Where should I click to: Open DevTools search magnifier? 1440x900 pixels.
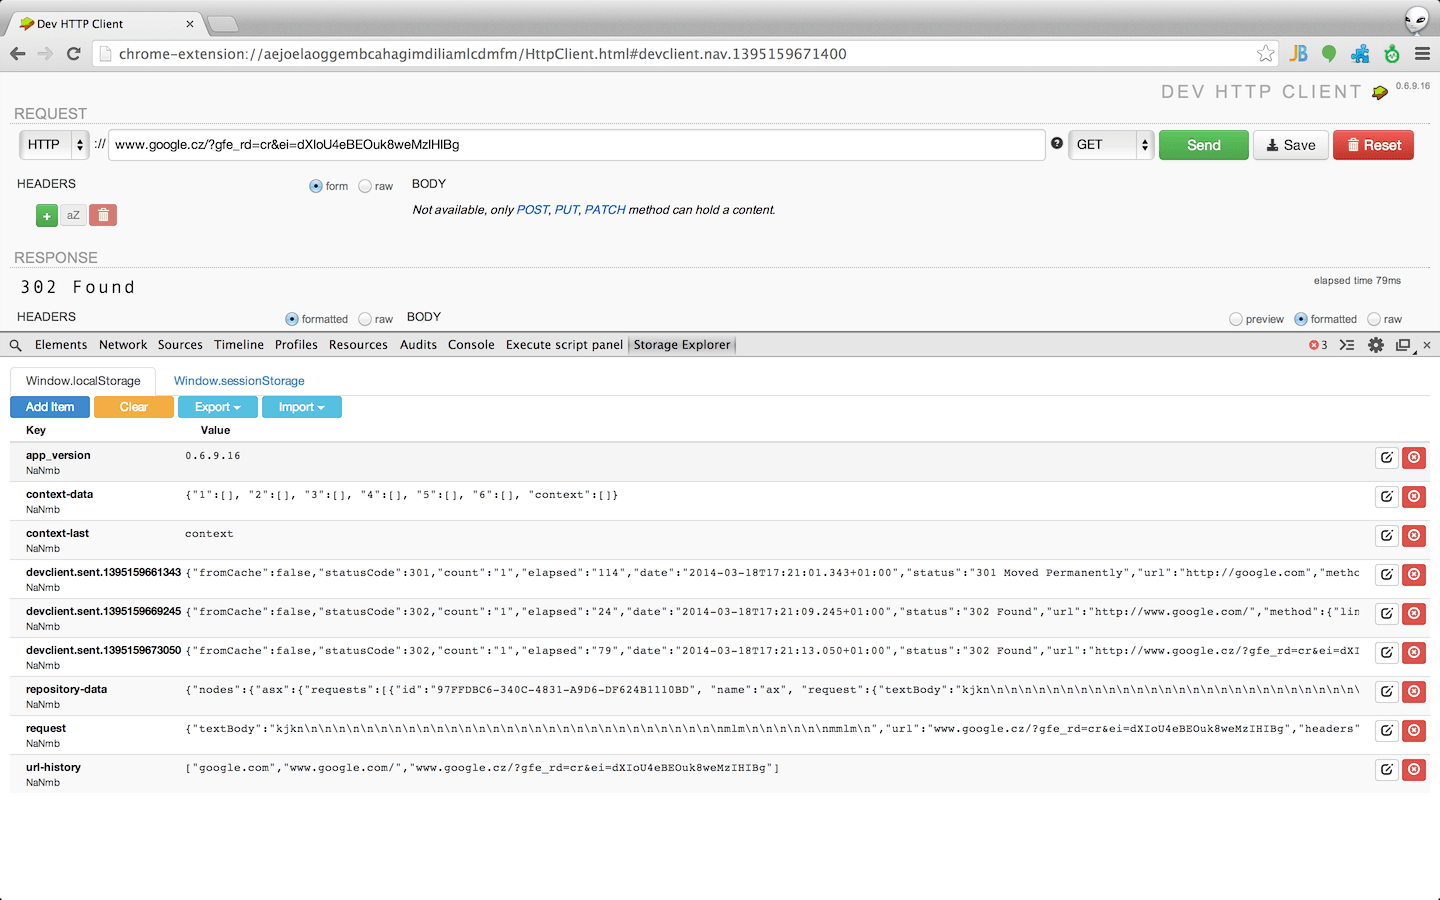14,344
